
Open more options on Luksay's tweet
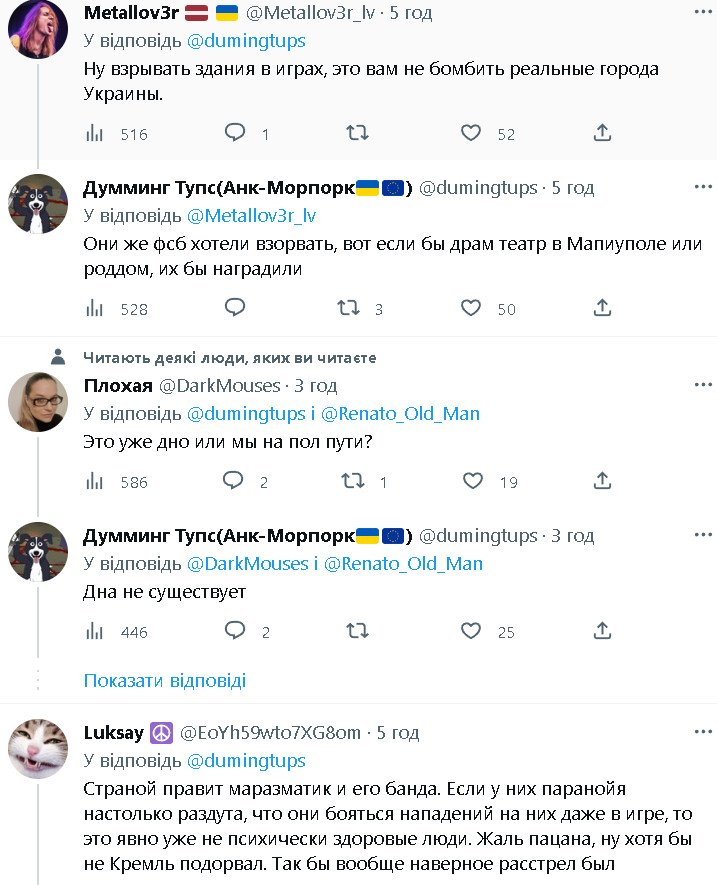[703, 733]
